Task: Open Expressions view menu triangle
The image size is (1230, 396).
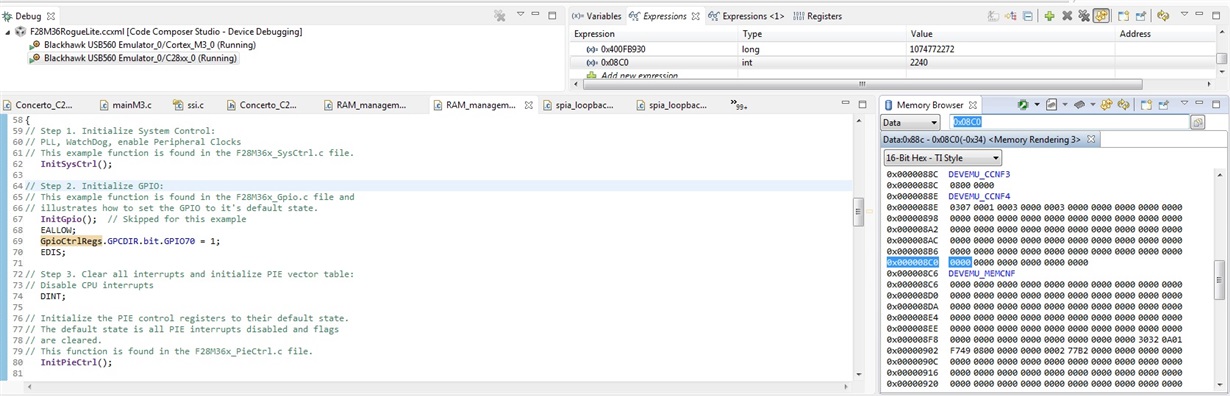Action: coord(1184,14)
